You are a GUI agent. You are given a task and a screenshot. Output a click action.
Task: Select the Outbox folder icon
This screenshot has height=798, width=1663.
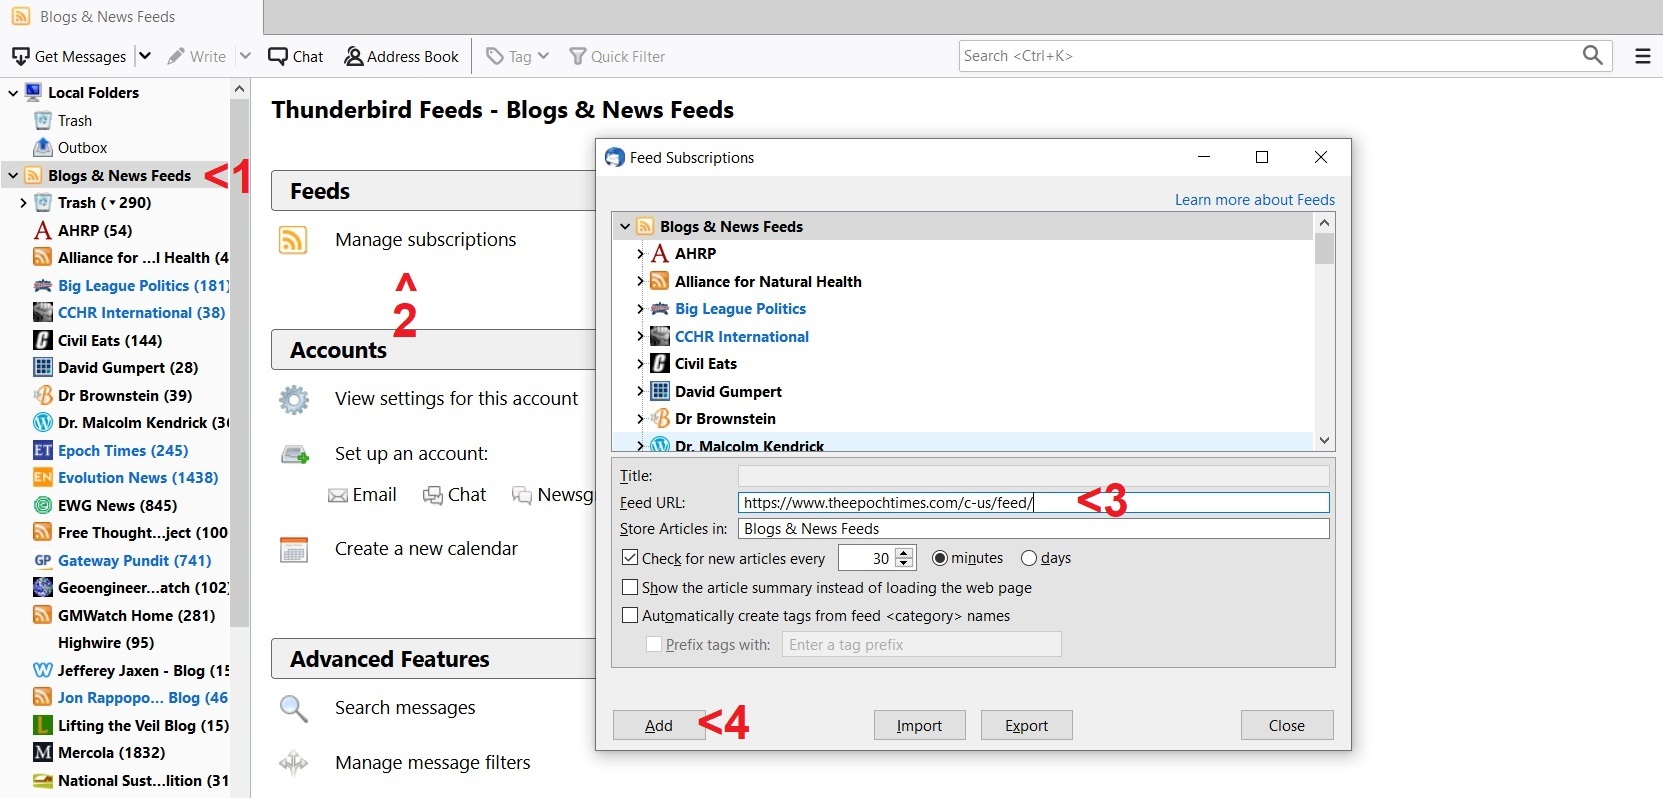click(x=42, y=148)
